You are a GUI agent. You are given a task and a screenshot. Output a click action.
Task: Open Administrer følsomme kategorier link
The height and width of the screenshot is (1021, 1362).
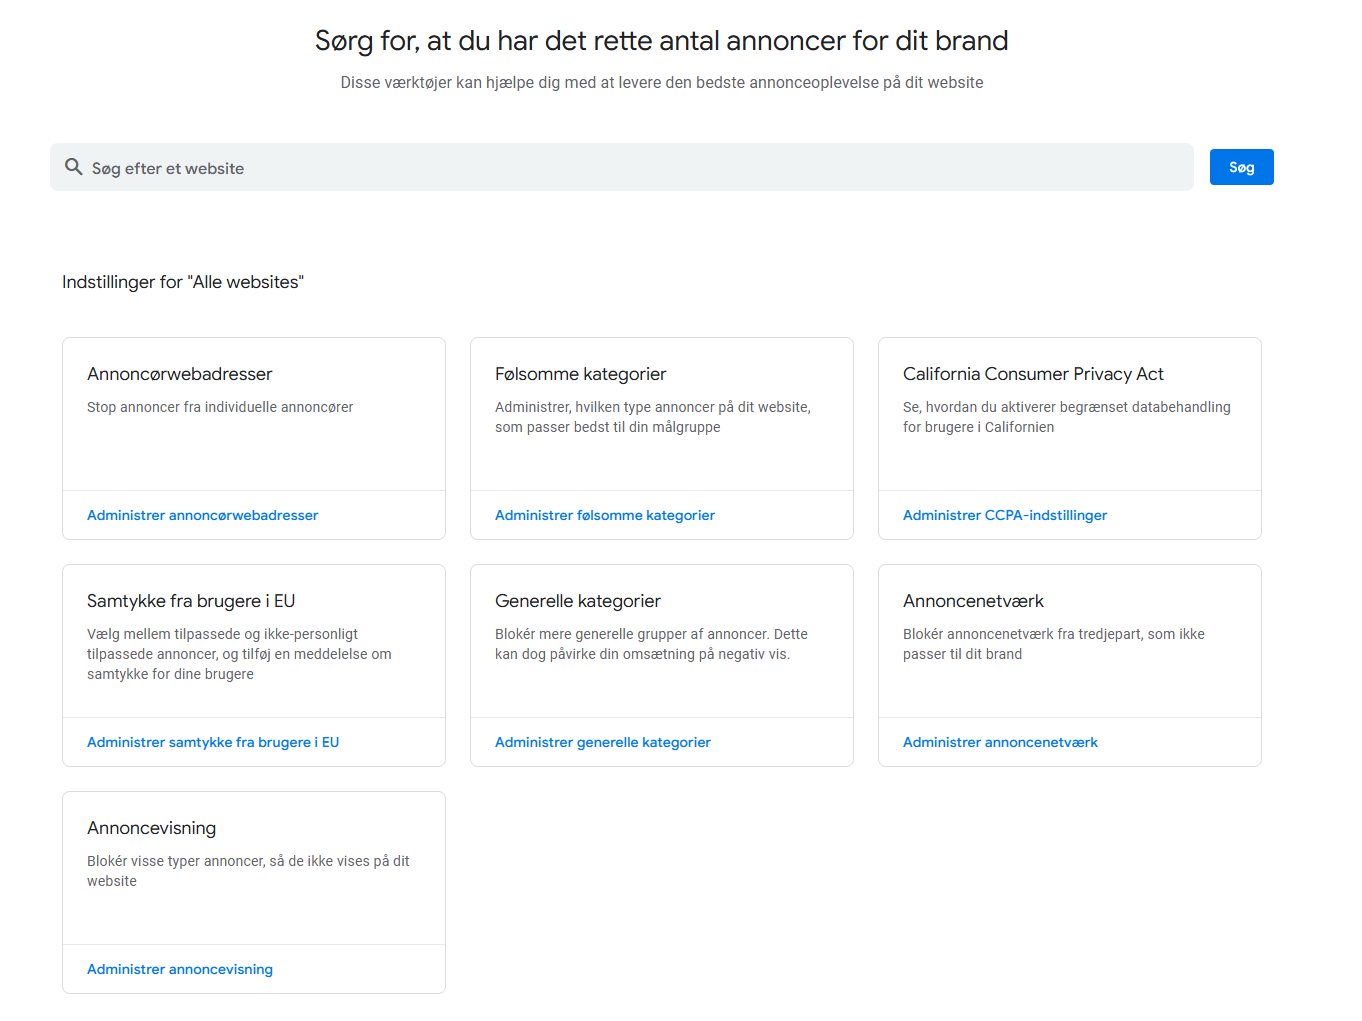coord(604,515)
